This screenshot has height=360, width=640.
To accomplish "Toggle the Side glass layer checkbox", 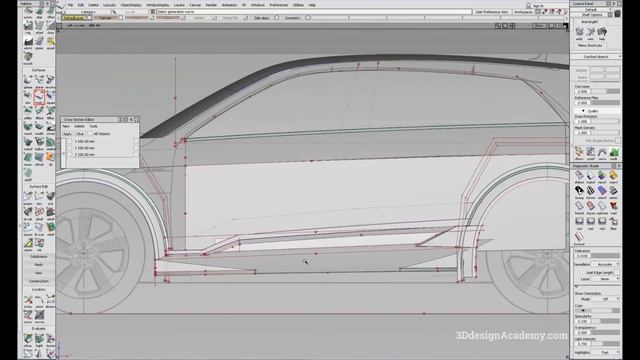I will click(277, 18).
